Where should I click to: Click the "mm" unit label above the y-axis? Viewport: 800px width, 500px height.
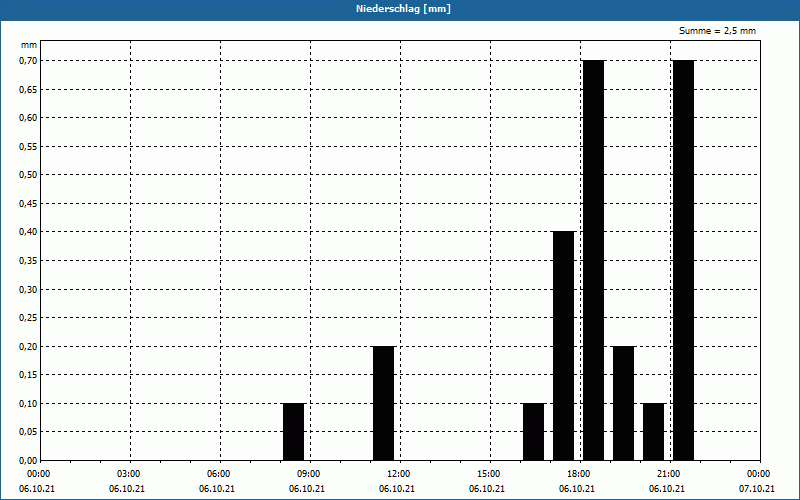pyautogui.click(x=29, y=45)
